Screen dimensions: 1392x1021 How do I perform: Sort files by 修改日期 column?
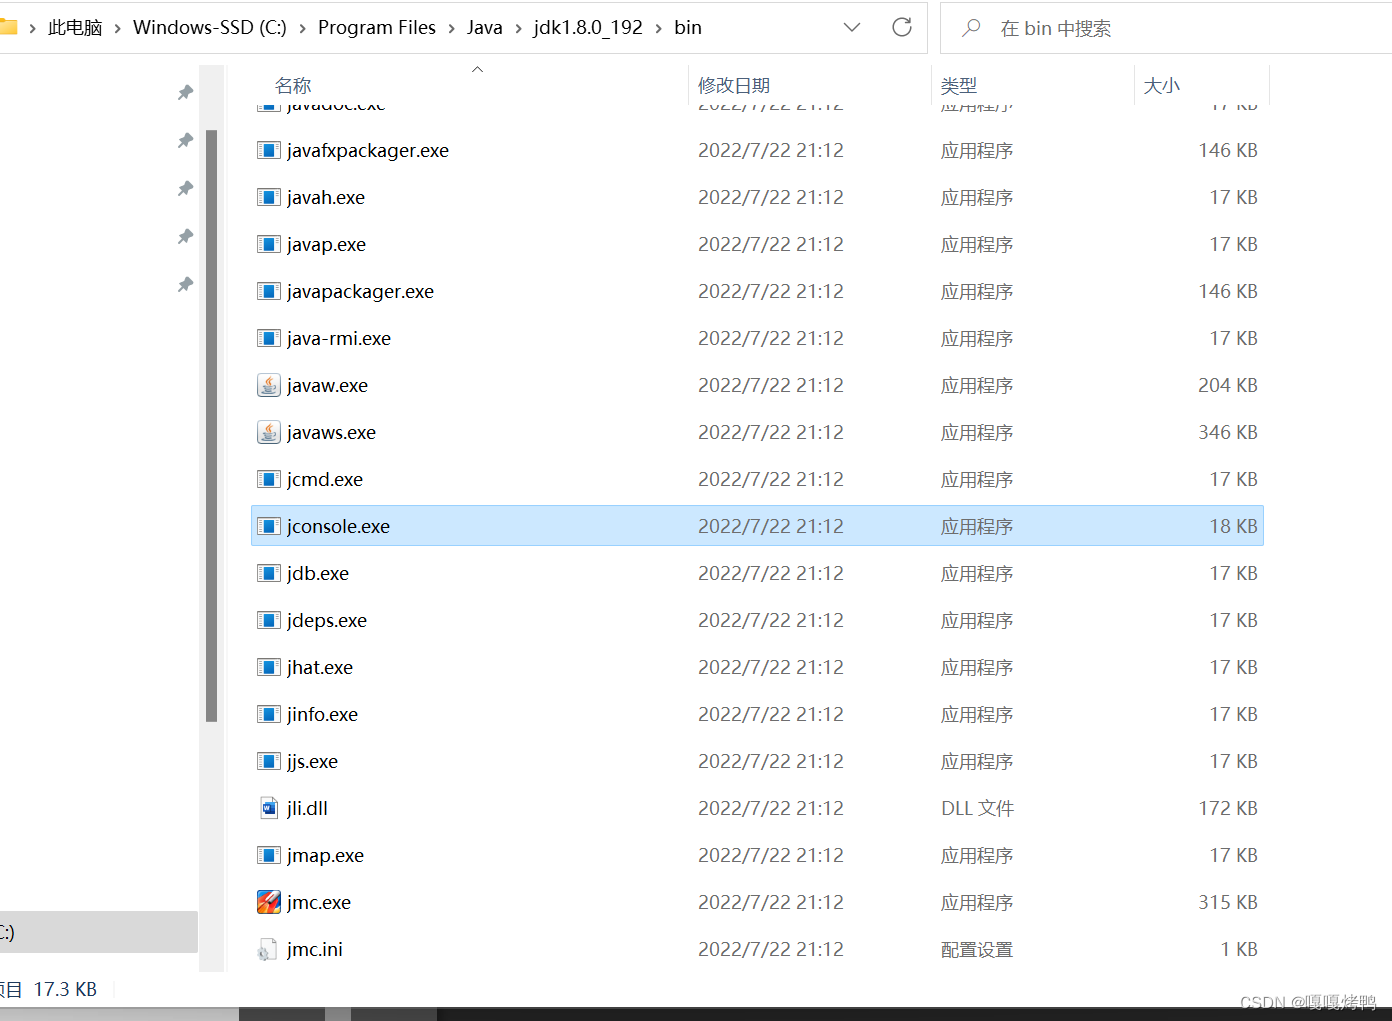[734, 86]
